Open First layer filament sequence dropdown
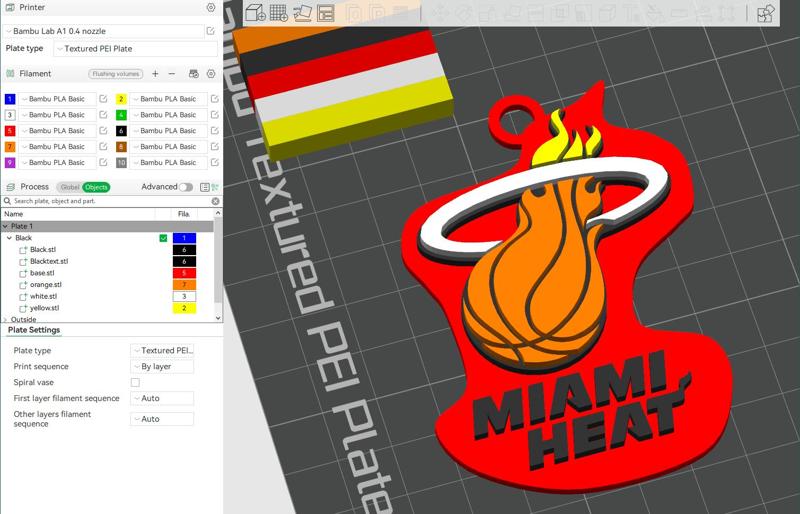This screenshot has width=800, height=514. 162,398
